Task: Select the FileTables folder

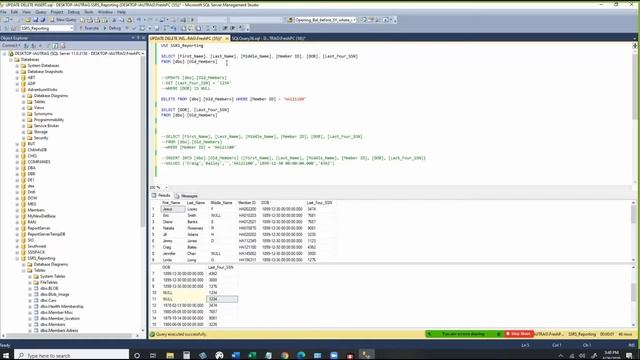Action: 49,282
